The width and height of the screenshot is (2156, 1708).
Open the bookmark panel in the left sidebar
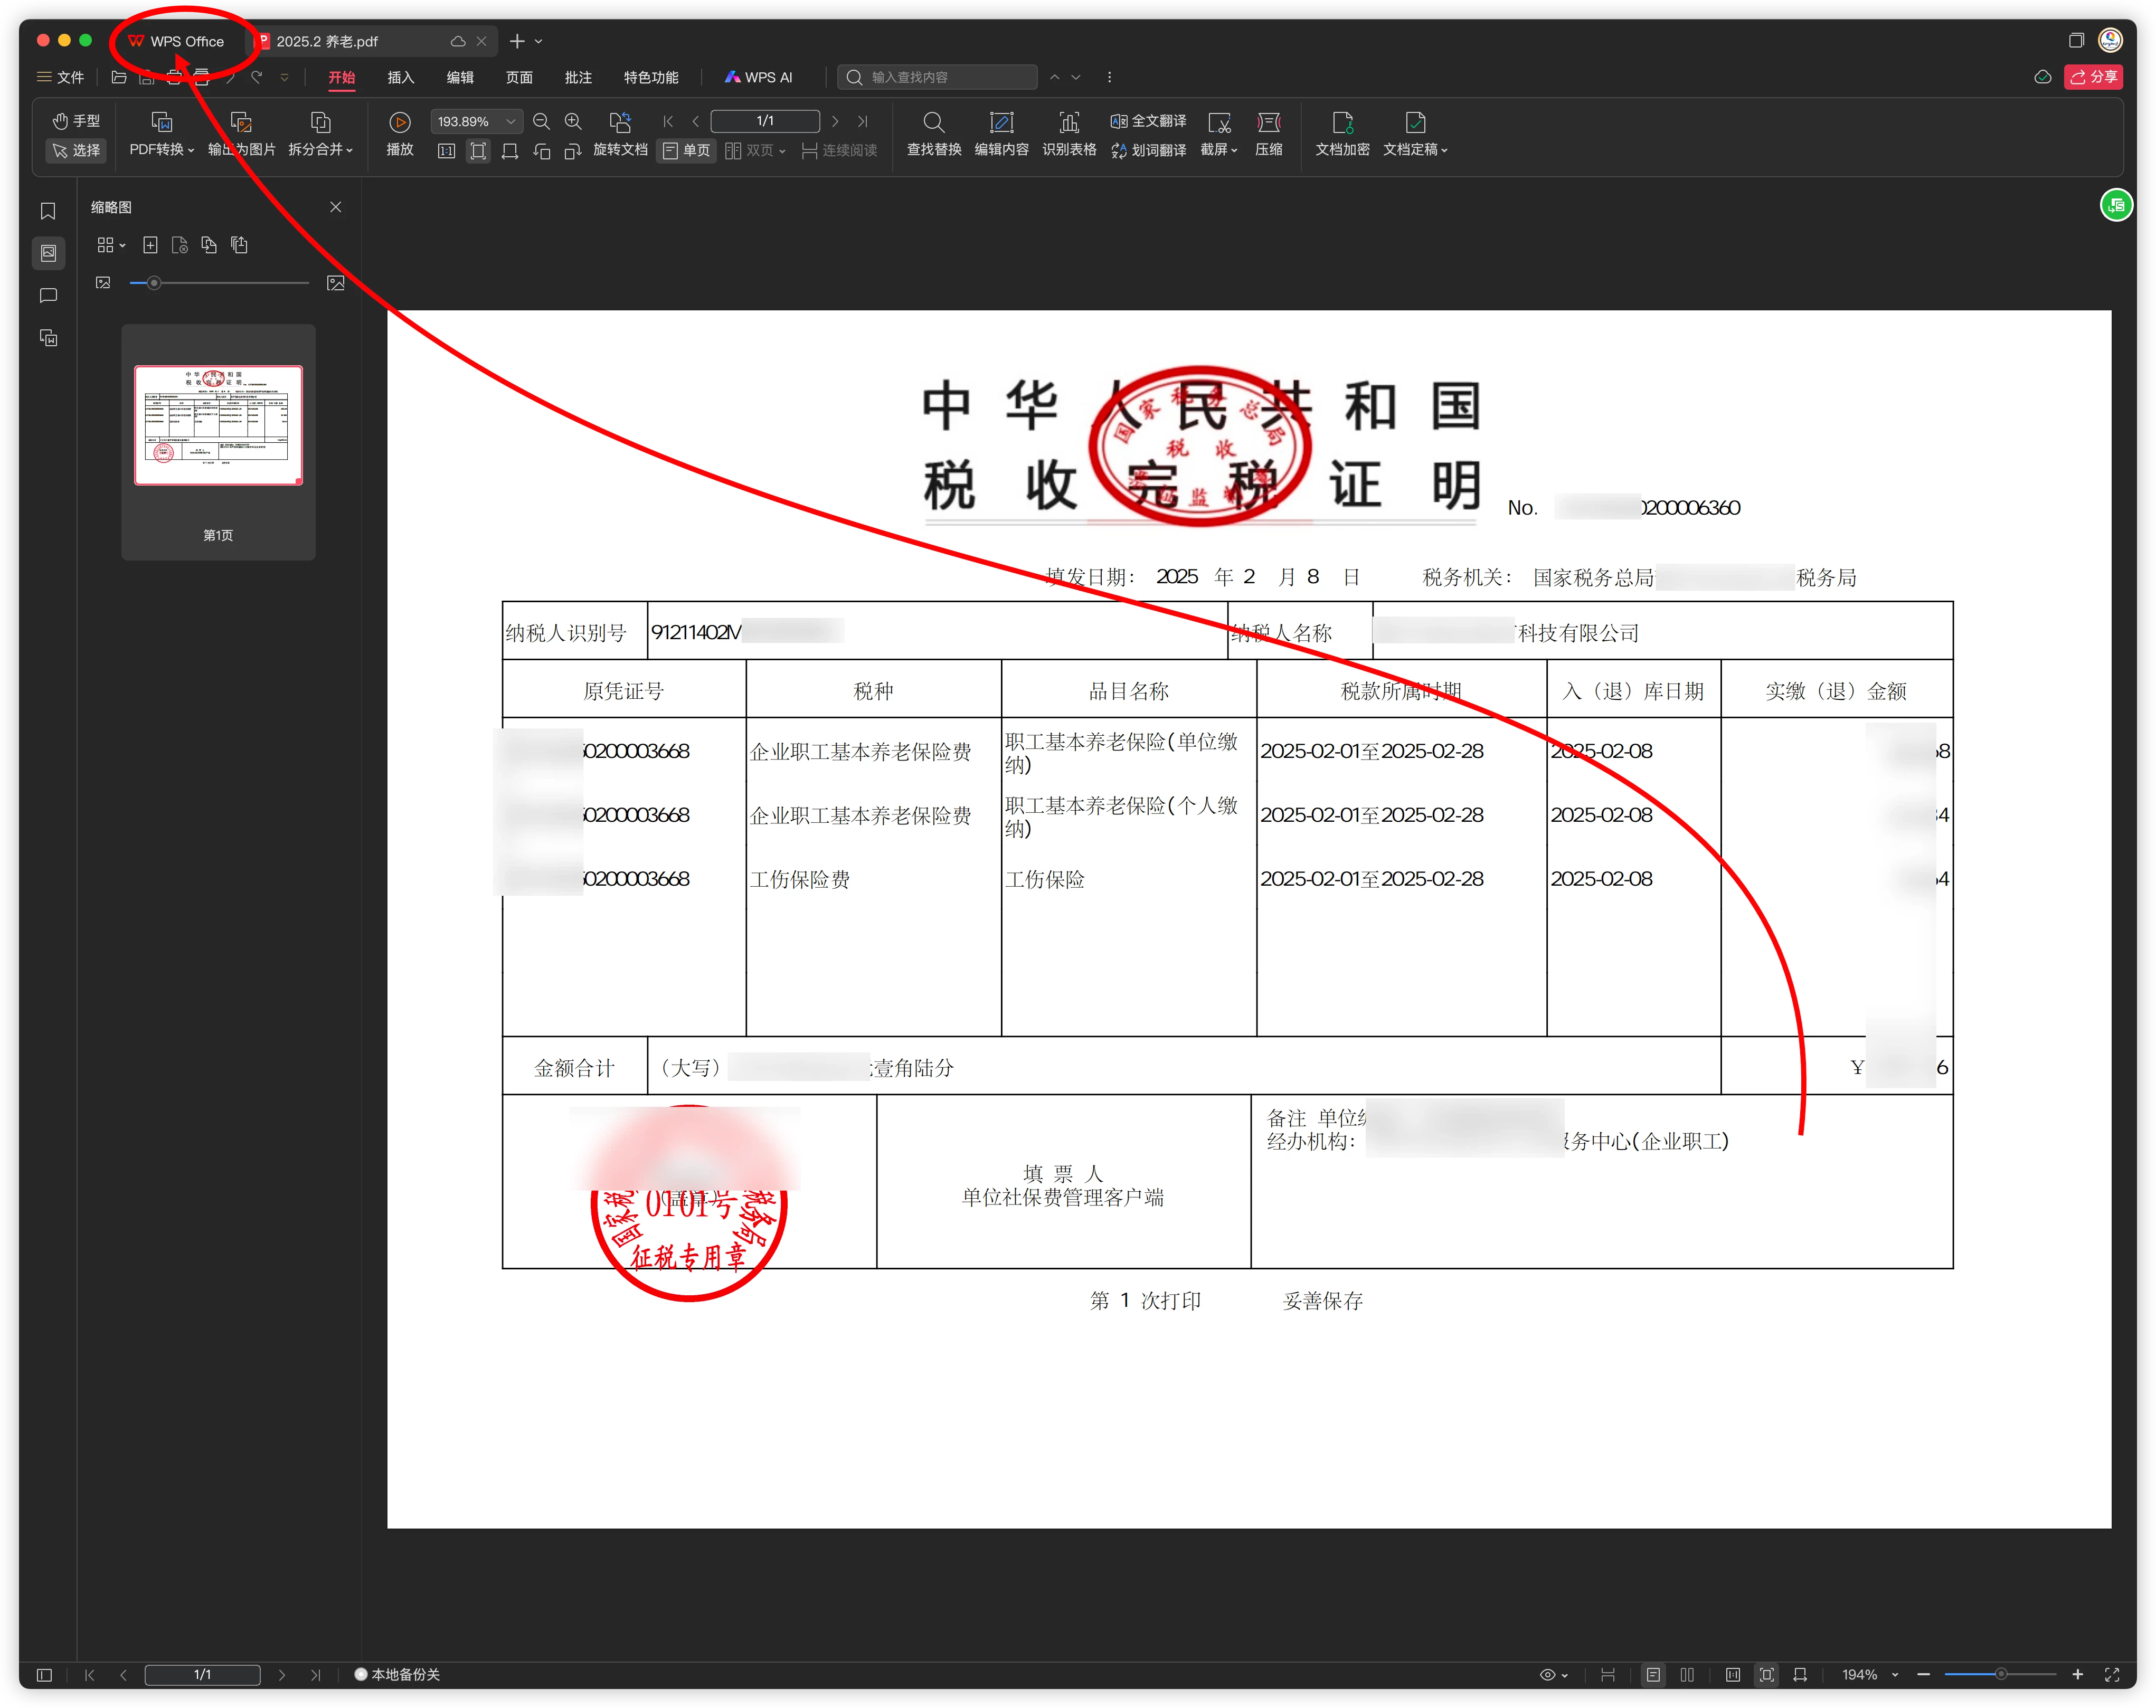coord(48,211)
